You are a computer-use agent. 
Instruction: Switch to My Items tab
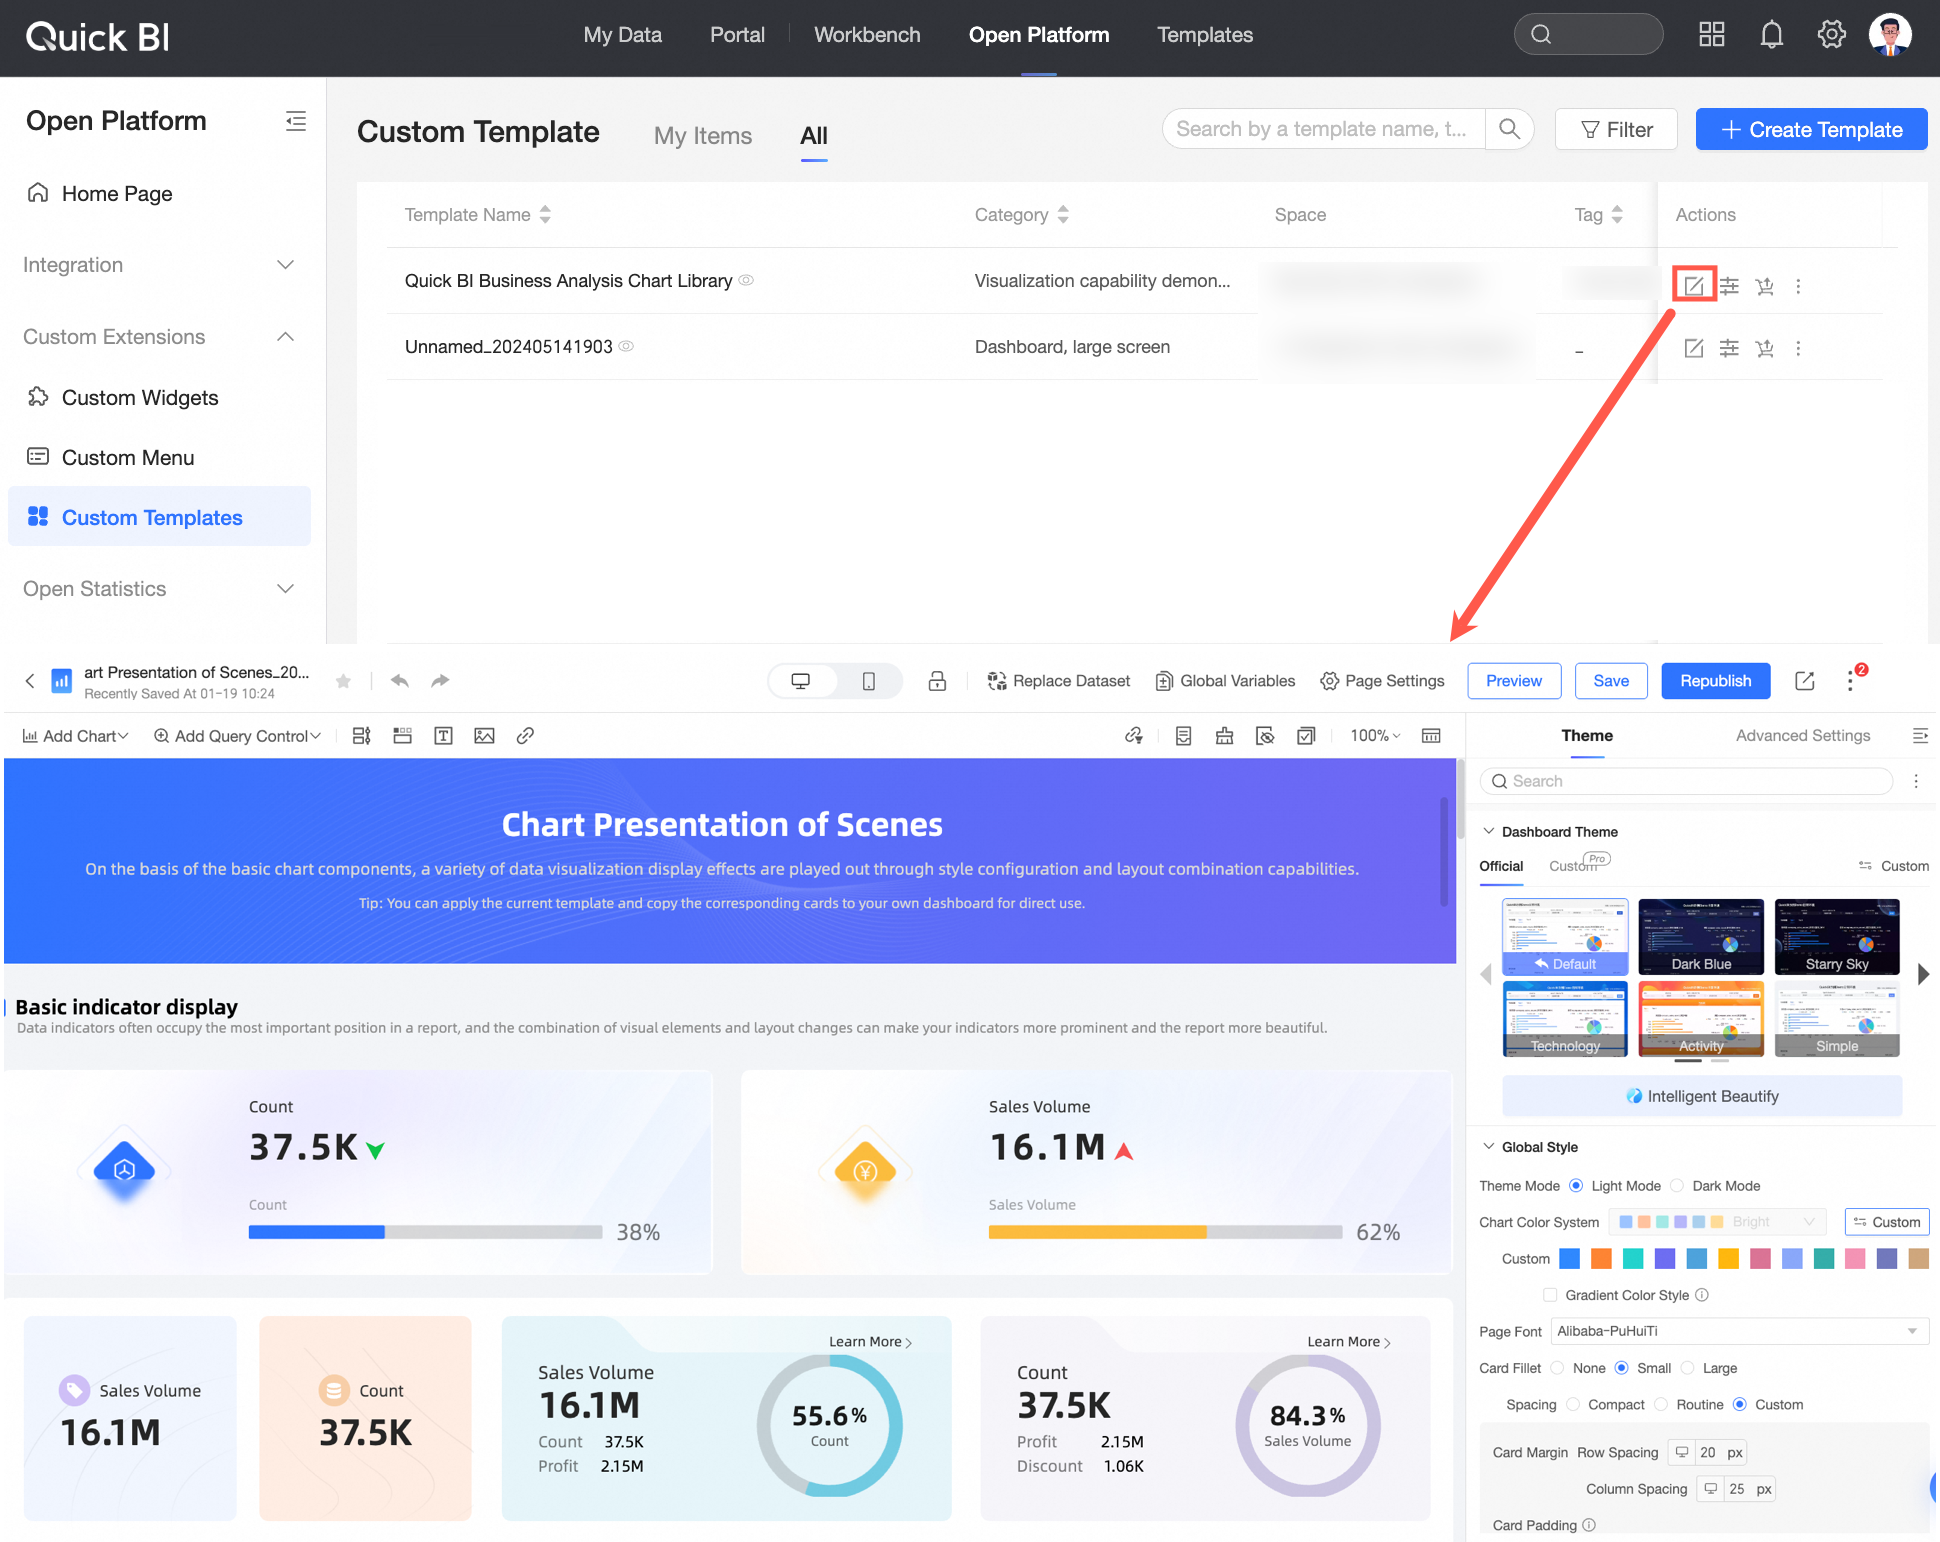(x=702, y=136)
